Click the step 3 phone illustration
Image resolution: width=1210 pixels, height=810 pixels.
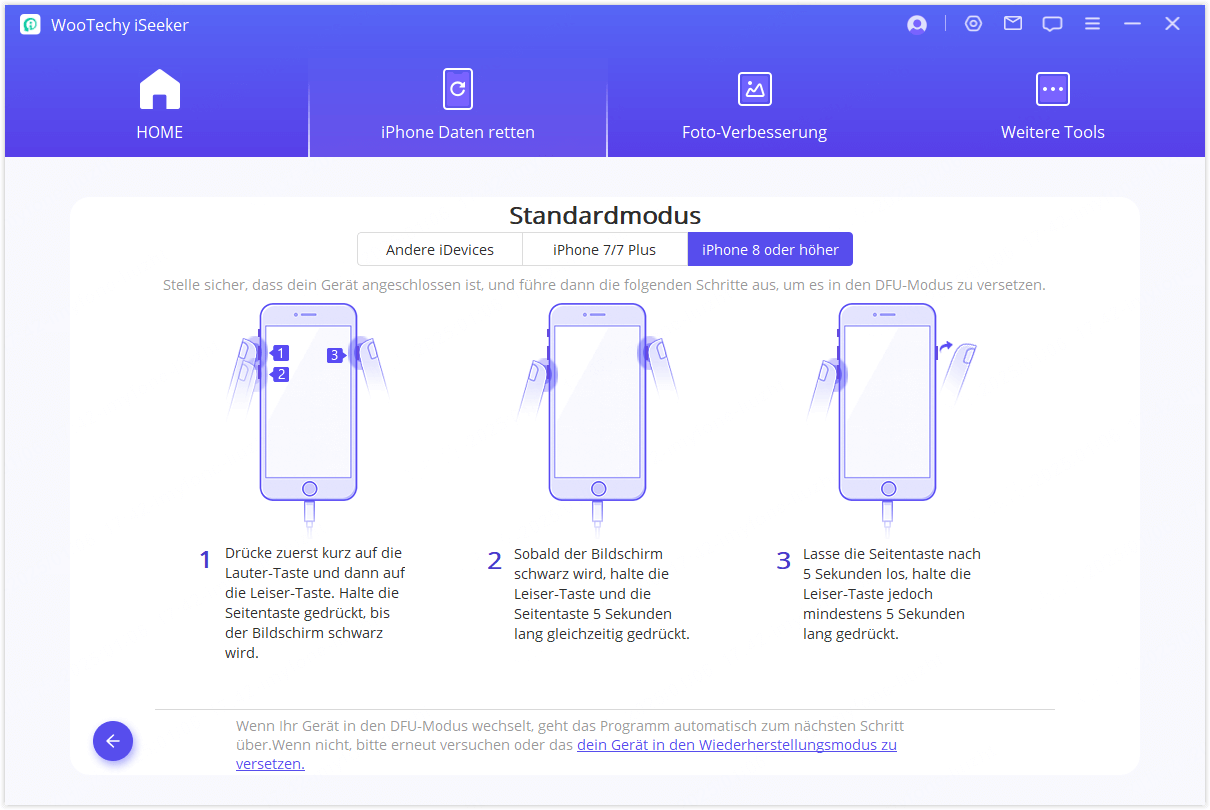tap(887, 410)
